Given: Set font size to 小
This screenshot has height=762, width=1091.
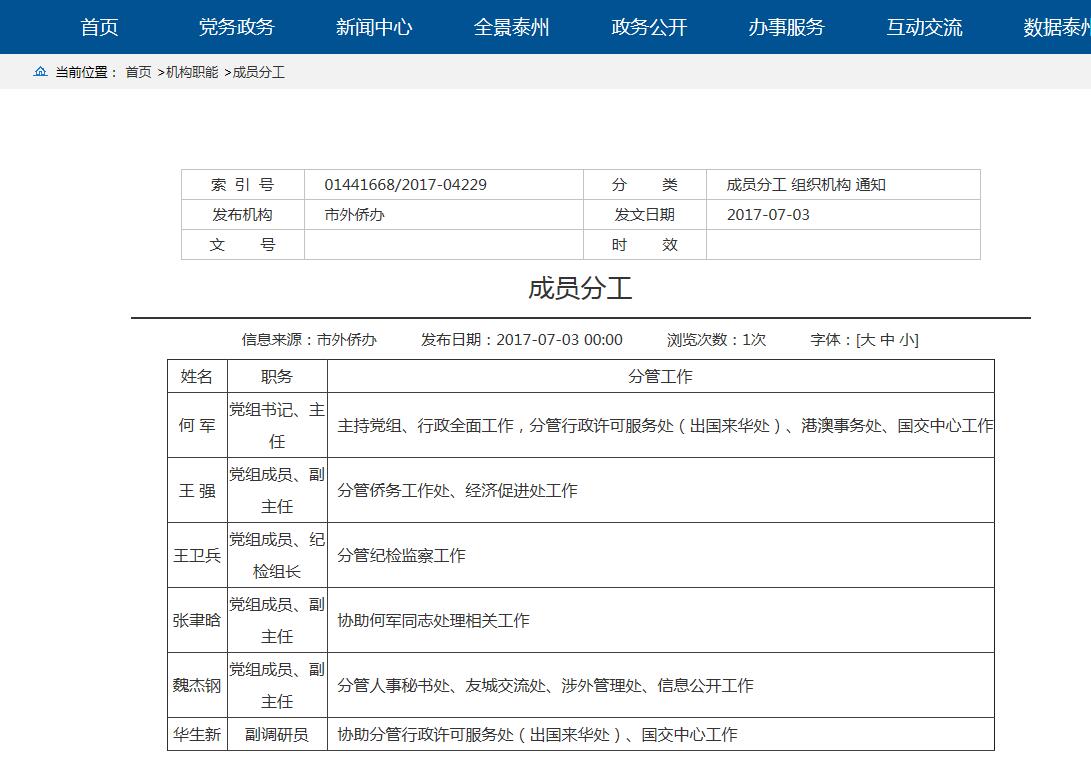Looking at the screenshot, I should pos(907,340).
